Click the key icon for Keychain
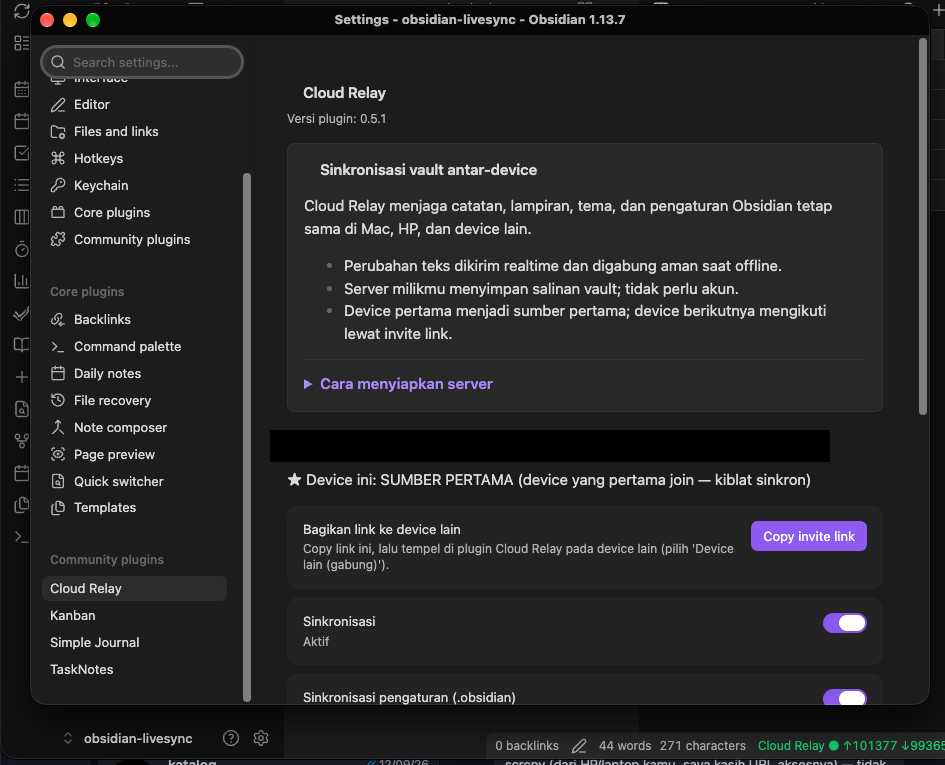 pyautogui.click(x=58, y=185)
